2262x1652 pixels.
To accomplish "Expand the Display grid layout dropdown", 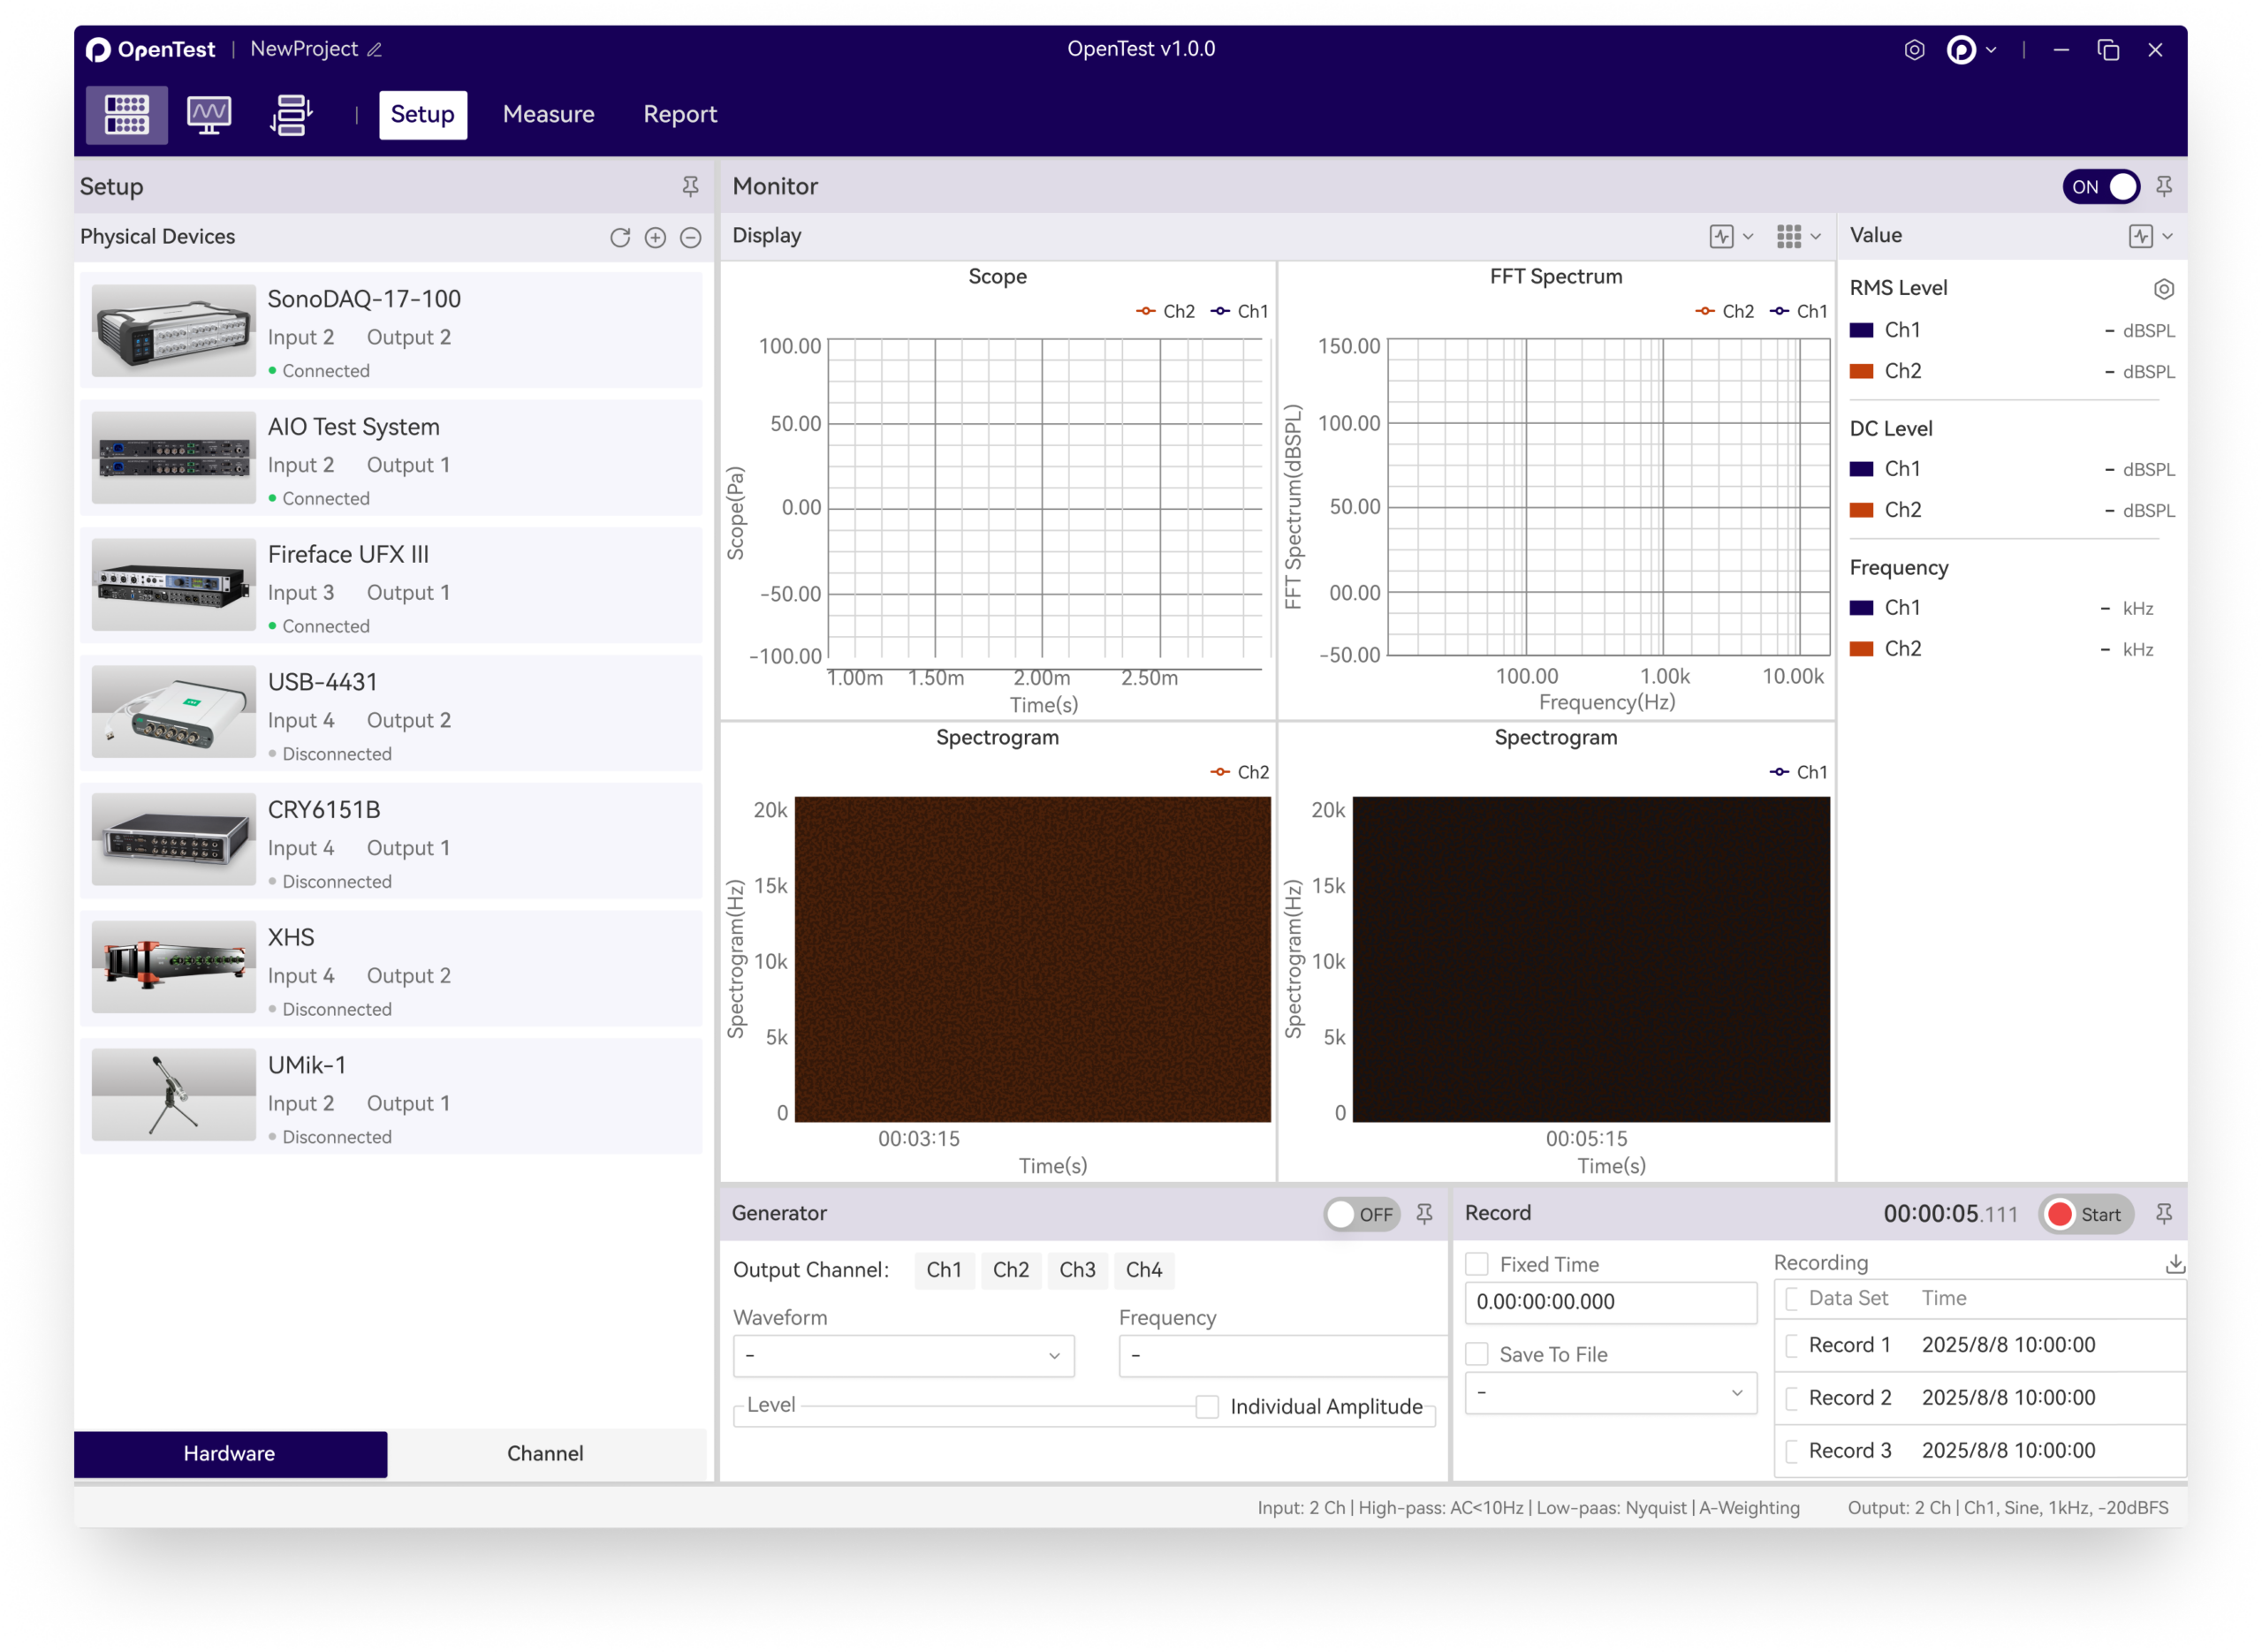I will [x=1798, y=236].
